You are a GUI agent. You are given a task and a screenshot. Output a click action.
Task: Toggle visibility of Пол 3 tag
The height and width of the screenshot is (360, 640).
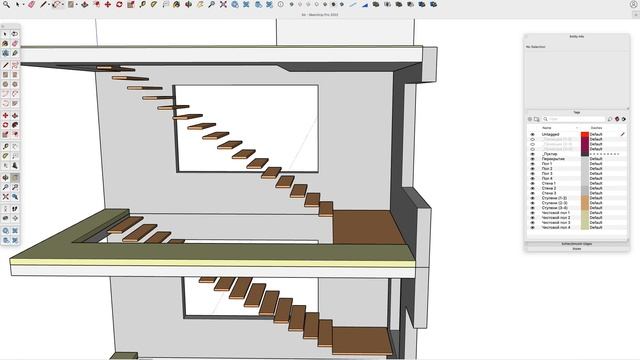(x=532, y=173)
